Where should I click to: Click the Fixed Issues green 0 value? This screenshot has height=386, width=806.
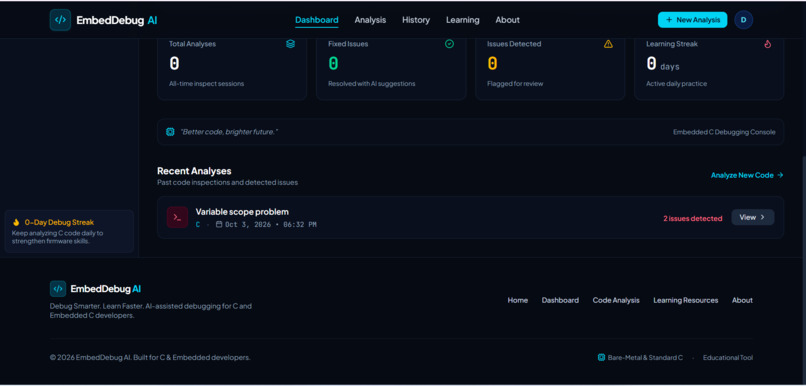[334, 64]
